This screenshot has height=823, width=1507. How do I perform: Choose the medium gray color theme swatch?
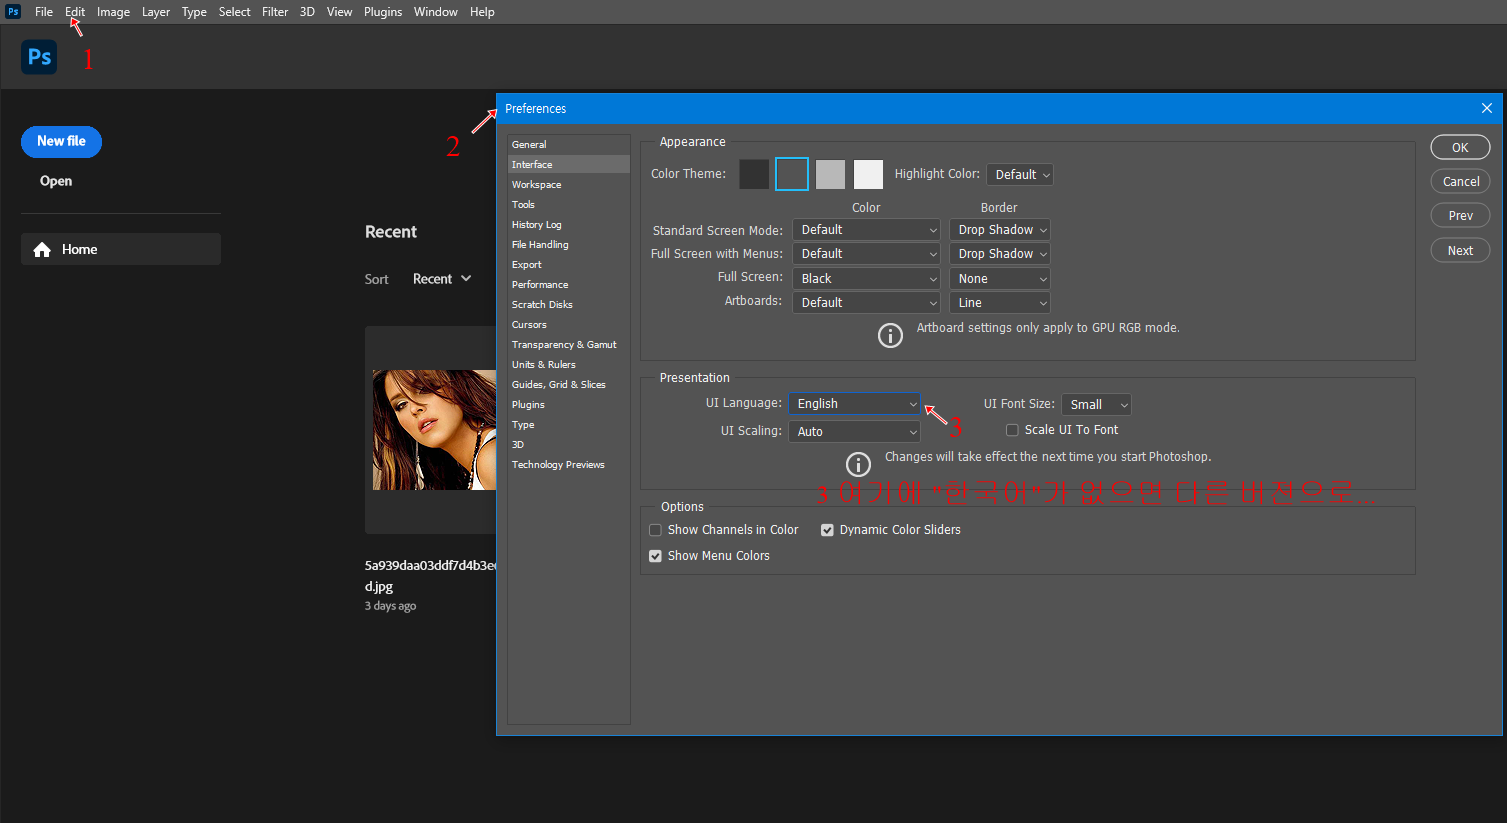pyautogui.click(x=830, y=174)
